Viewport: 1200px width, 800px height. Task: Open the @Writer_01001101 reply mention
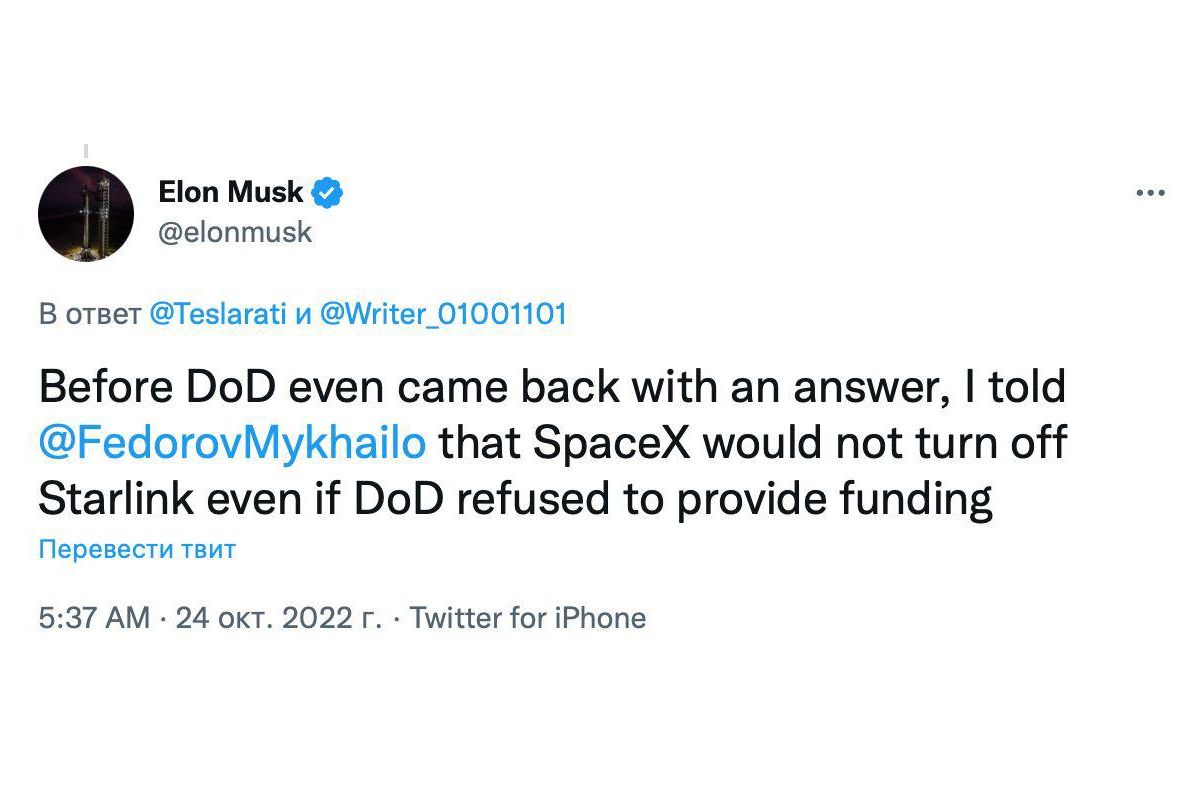point(443,315)
